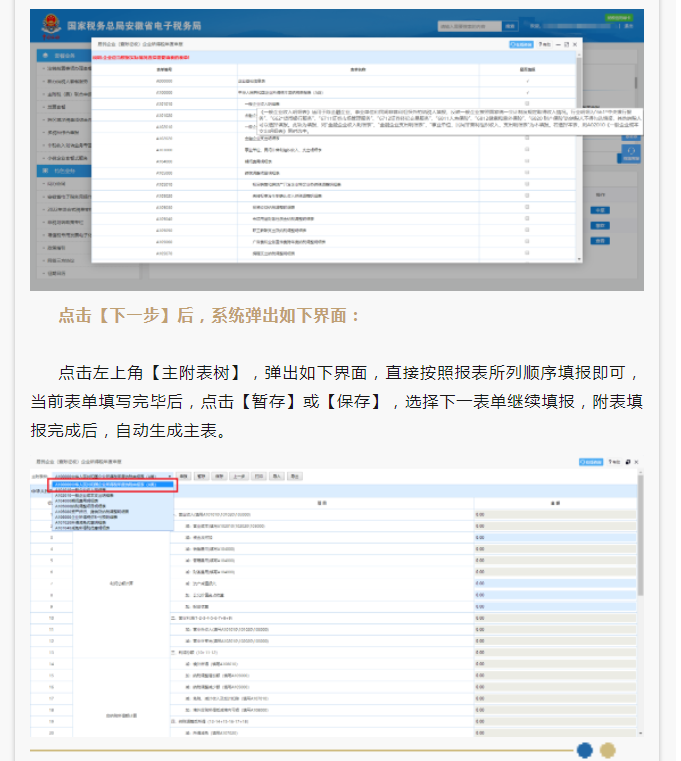This screenshot has width=681, height=761.
Task: Click the 保存 toolbar button
Action: click(x=219, y=477)
